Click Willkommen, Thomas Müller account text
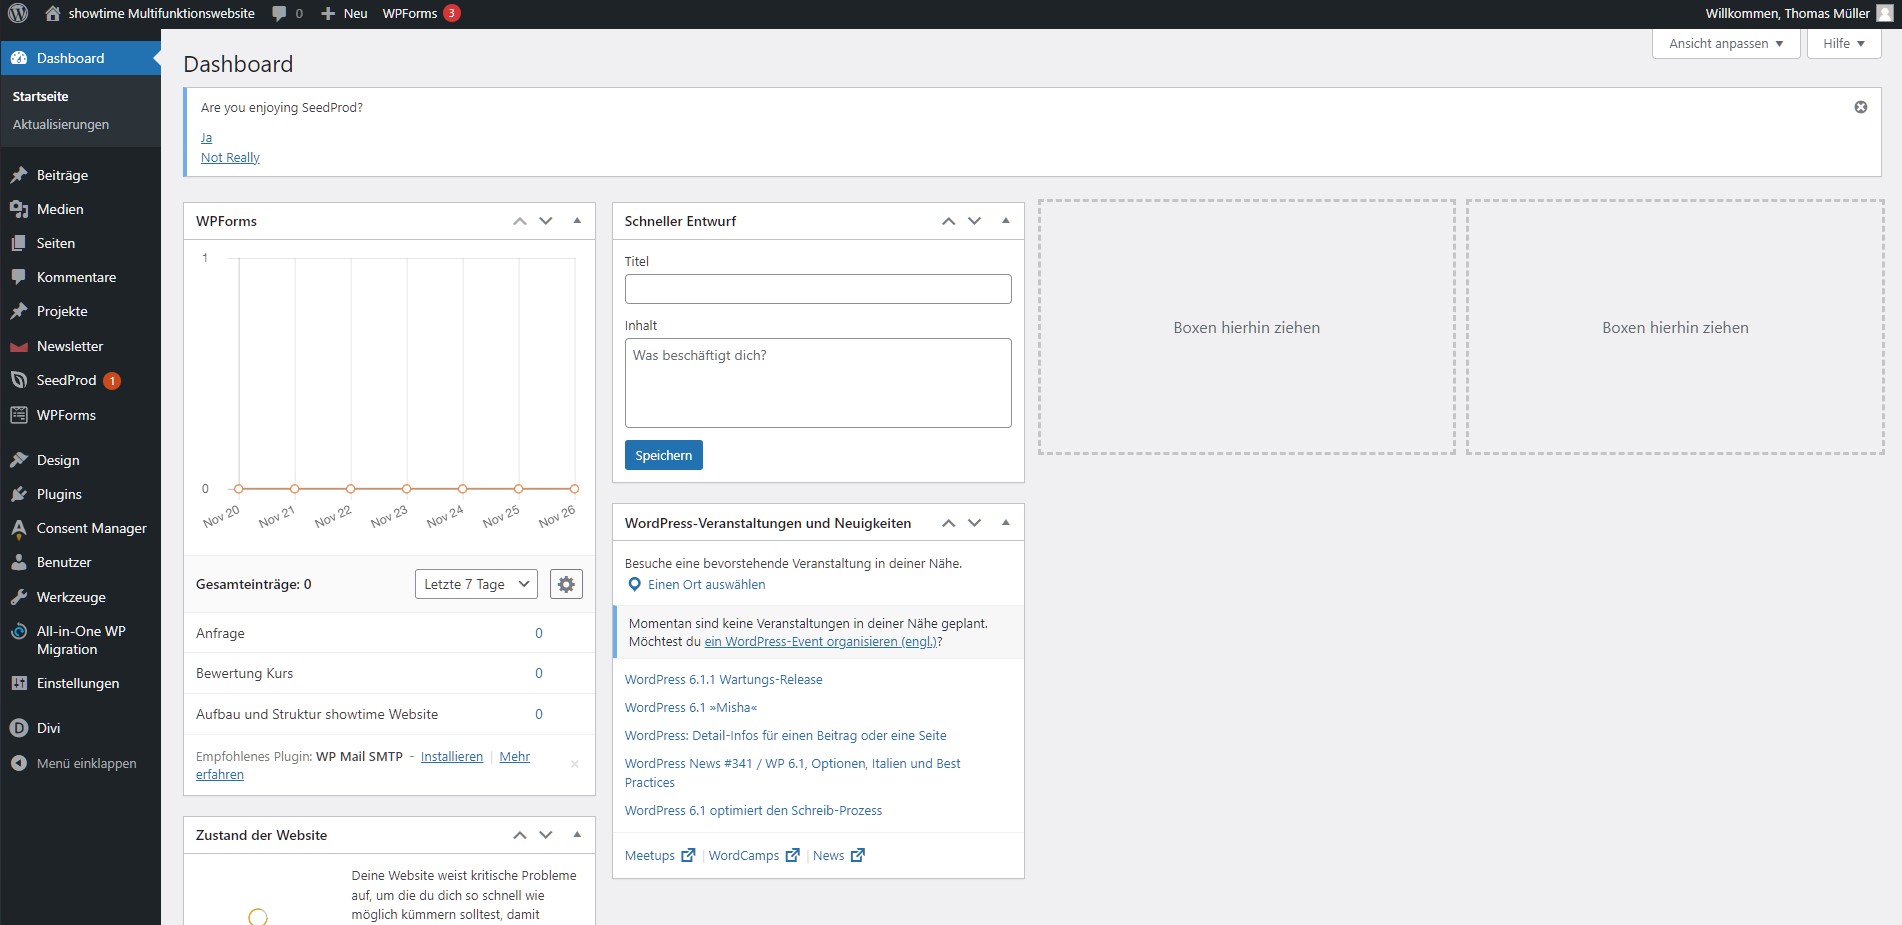This screenshot has width=1902, height=925. pos(1787,14)
